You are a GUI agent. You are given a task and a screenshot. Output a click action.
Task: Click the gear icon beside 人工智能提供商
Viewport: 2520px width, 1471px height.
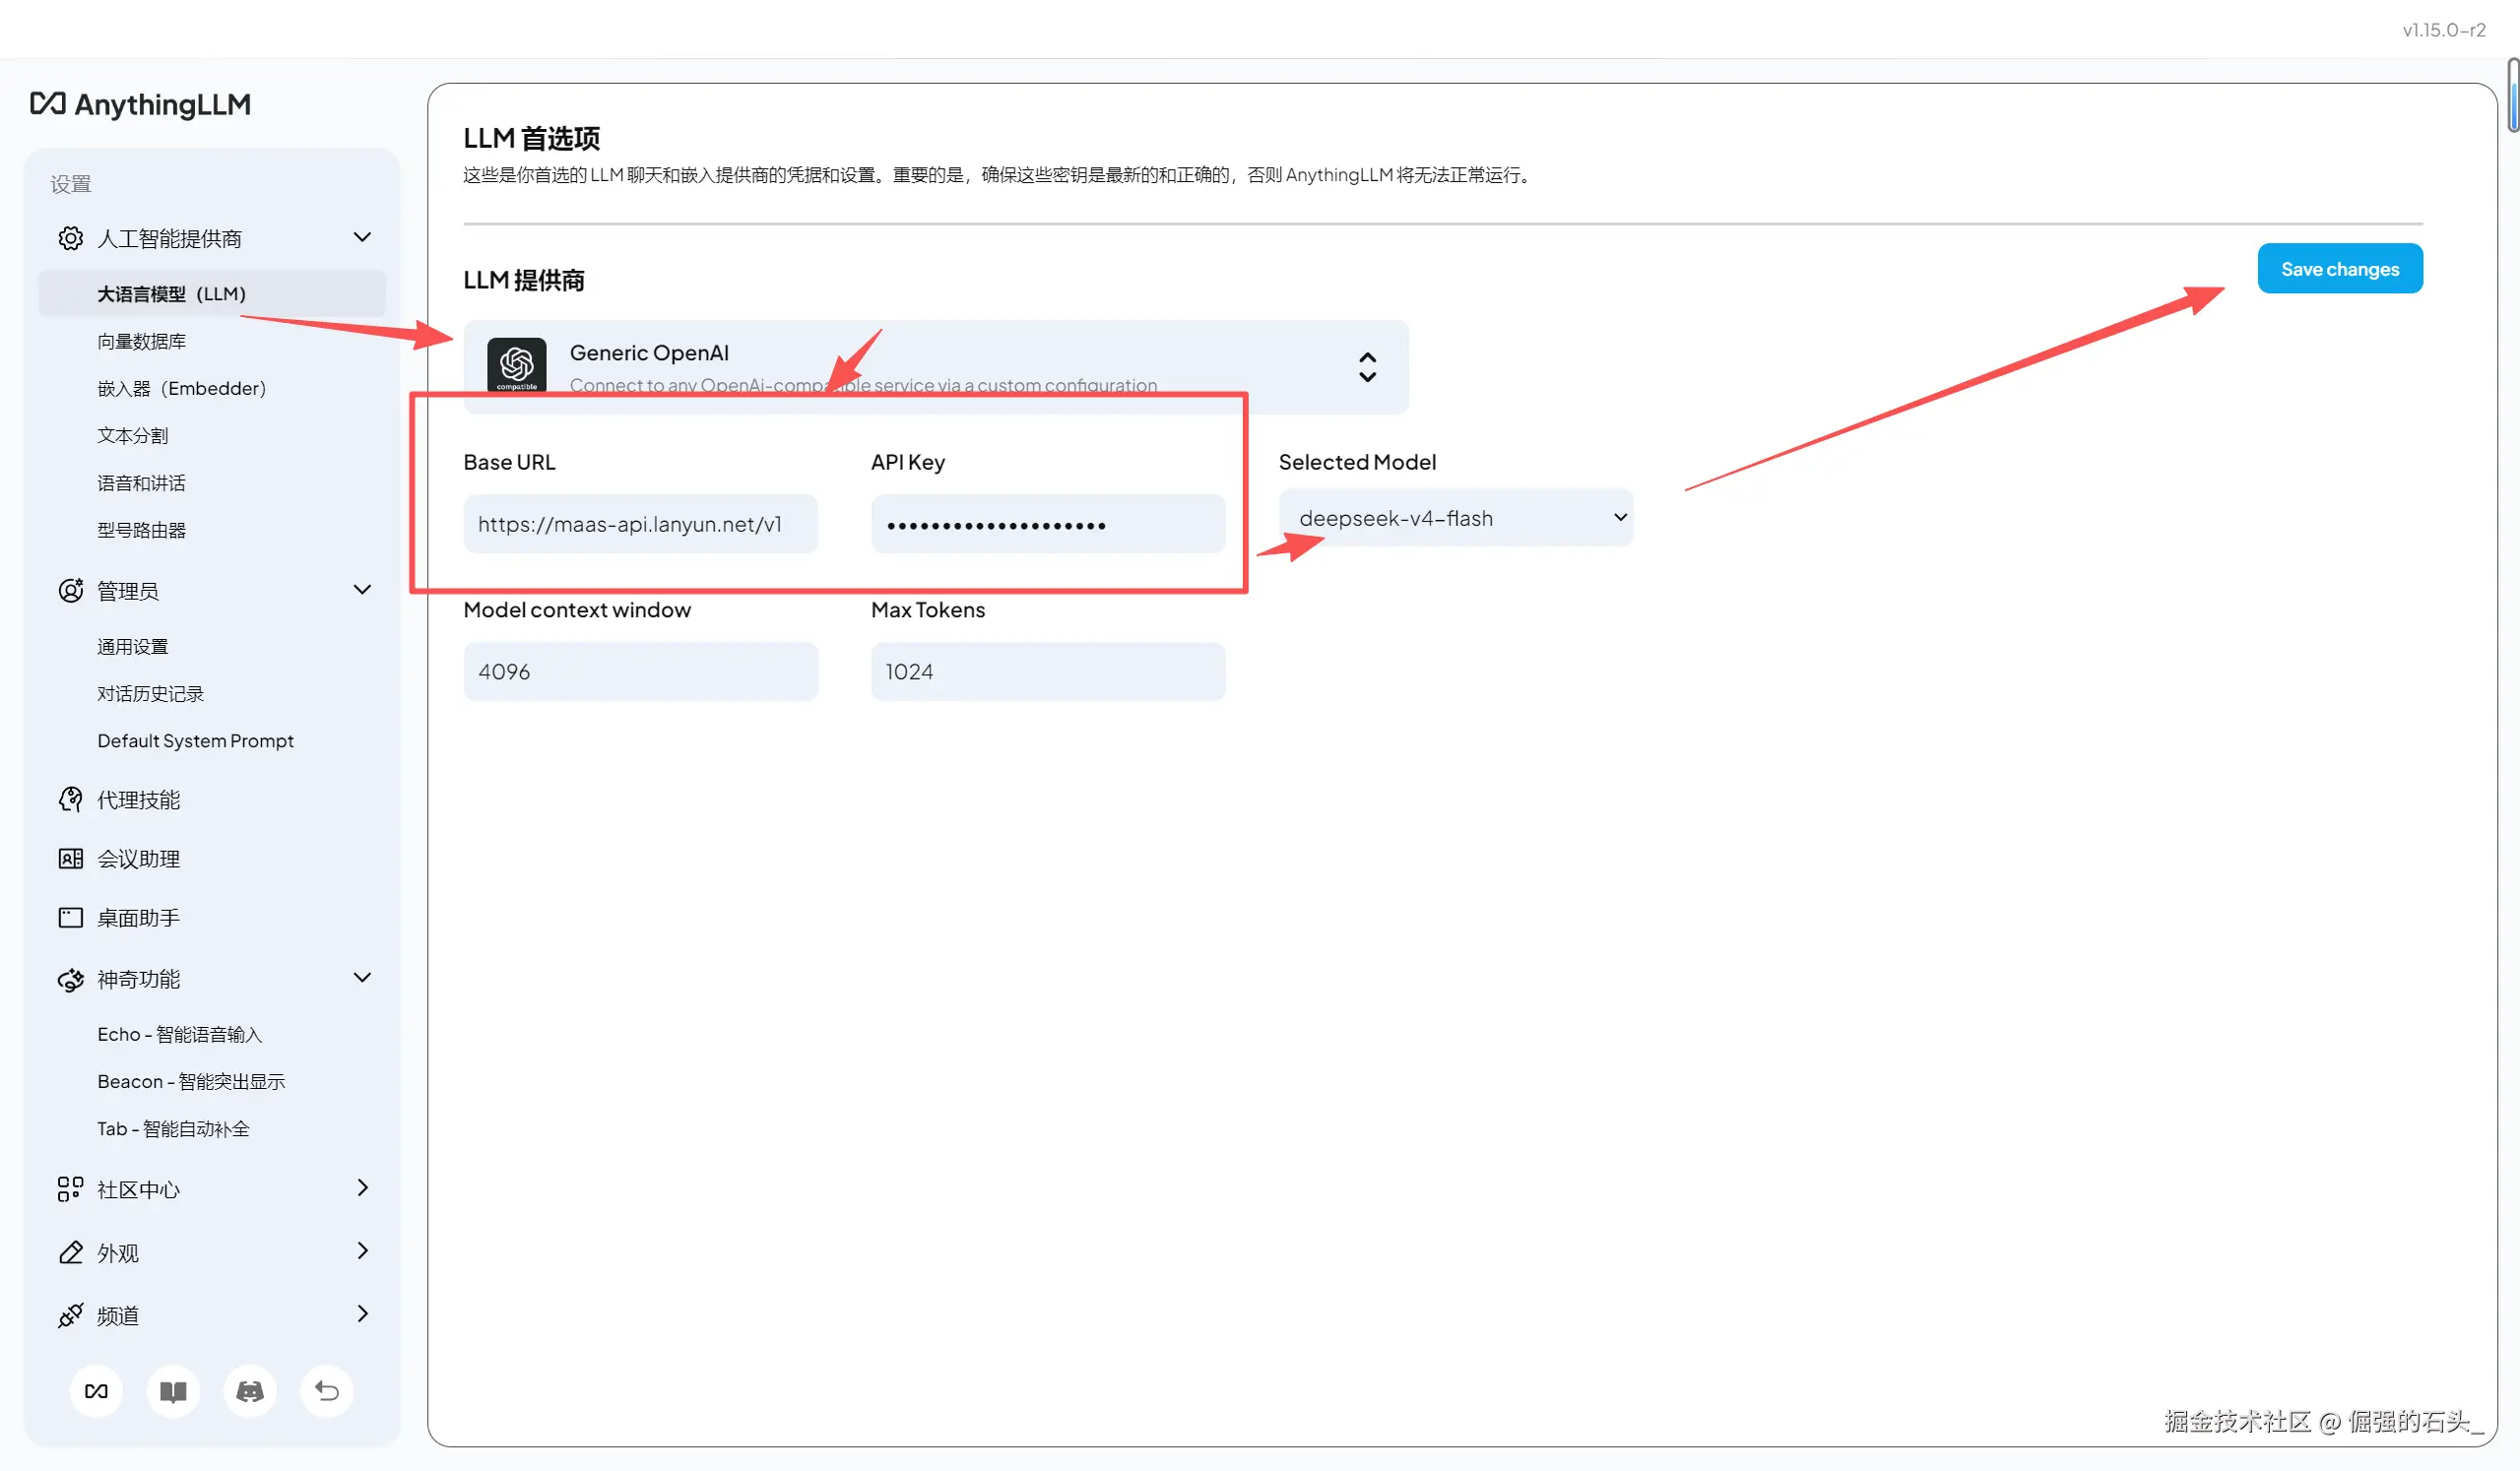(70, 238)
